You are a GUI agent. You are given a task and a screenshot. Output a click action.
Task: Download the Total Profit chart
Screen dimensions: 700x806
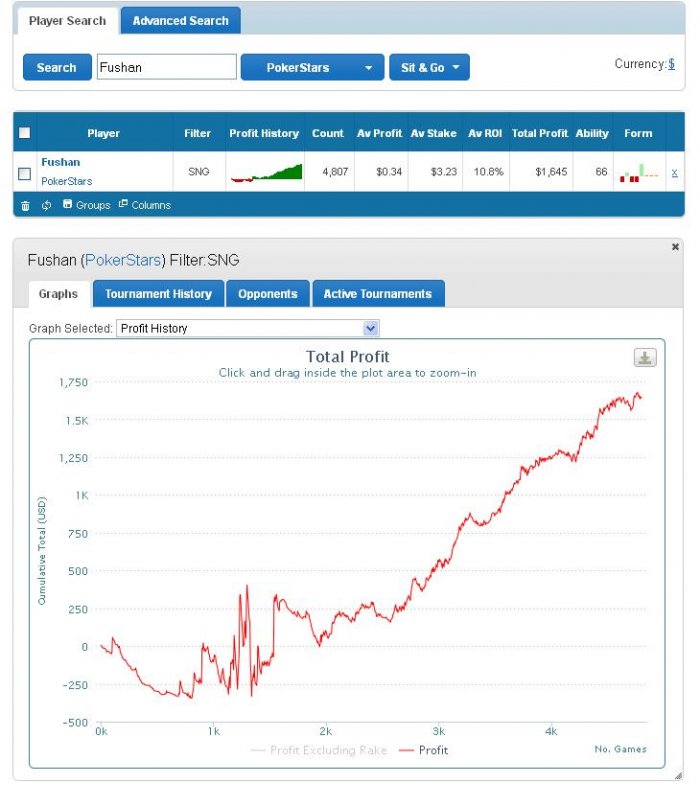645,358
